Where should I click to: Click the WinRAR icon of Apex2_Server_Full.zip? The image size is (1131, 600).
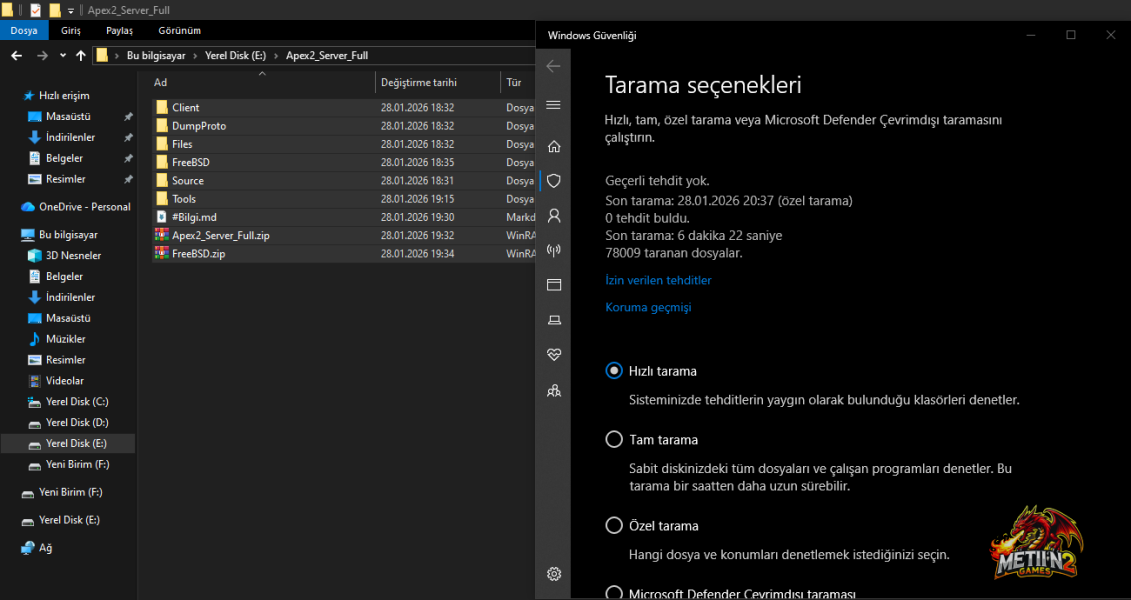coord(162,235)
